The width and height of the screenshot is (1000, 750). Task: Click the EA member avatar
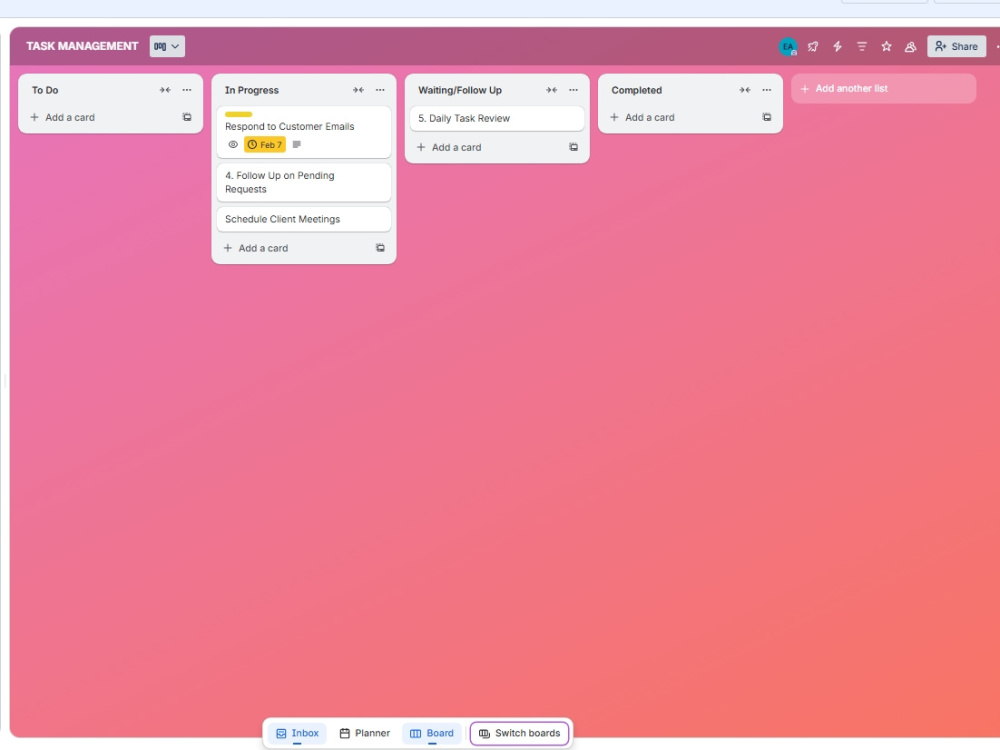(x=788, y=47)
